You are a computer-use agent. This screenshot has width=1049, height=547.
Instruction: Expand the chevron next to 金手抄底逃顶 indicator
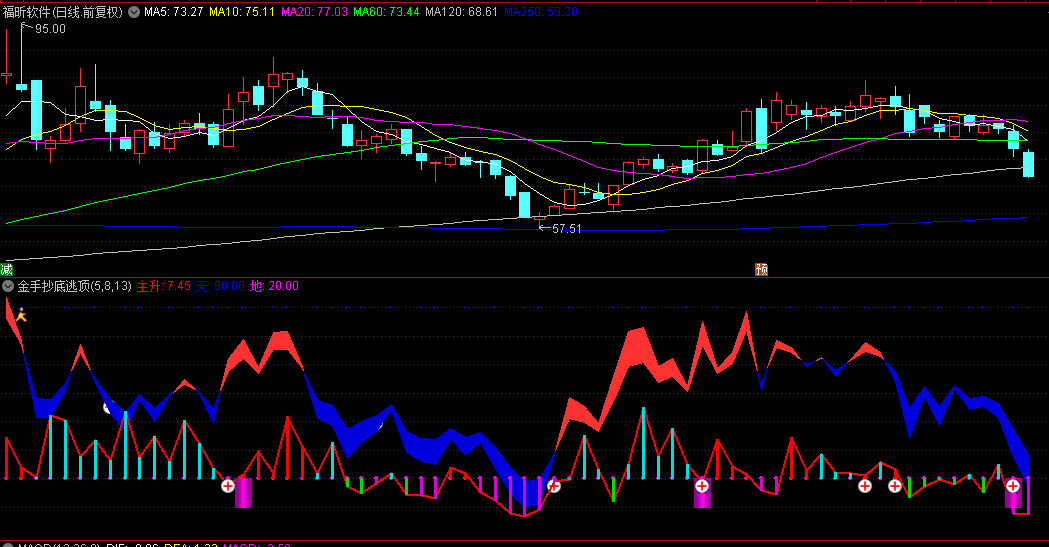[x=8, y=286]
